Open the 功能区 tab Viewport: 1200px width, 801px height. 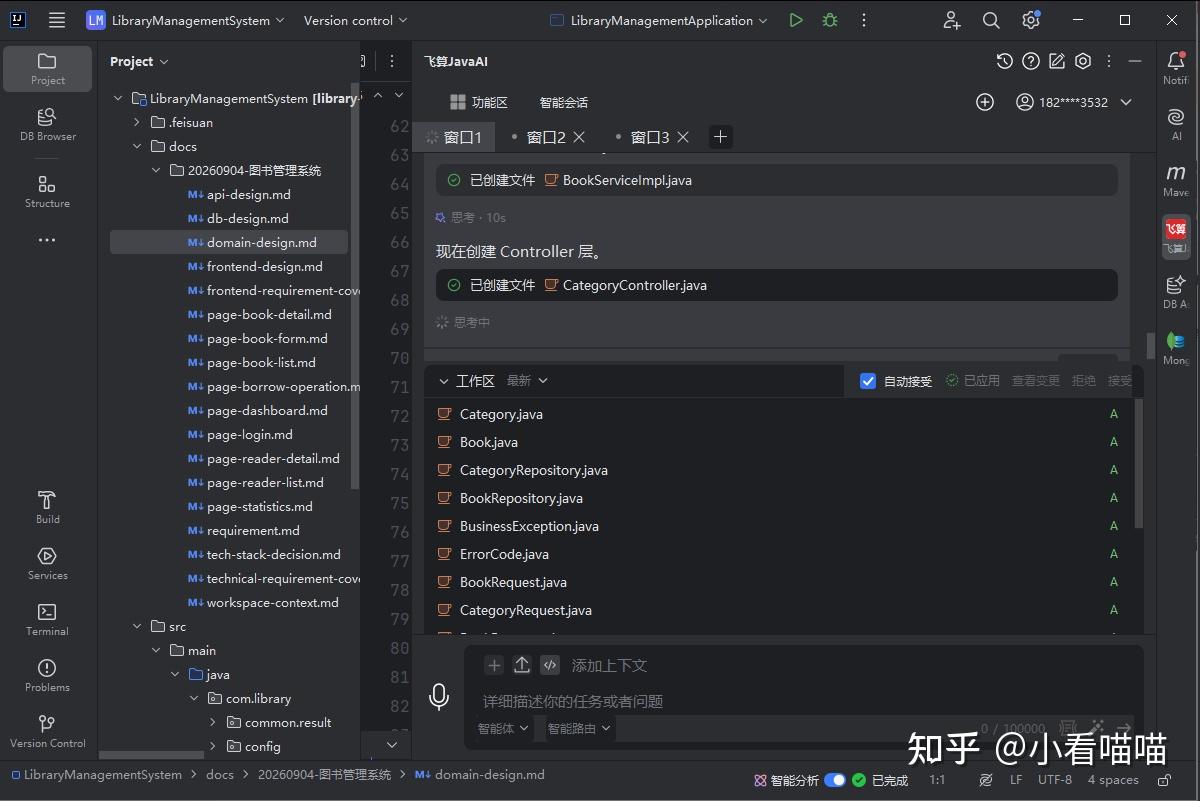coord(479,102)
